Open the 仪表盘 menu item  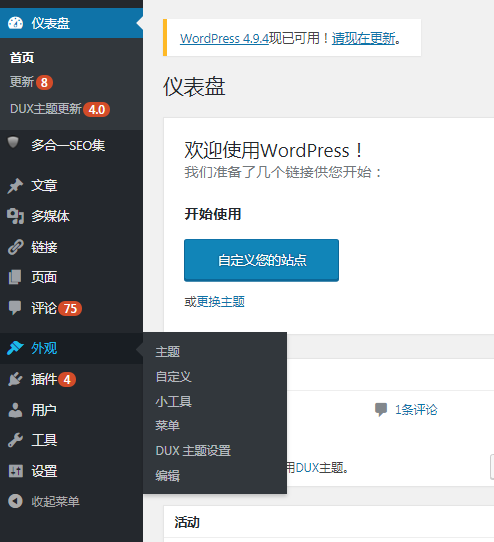coord(71,23)
